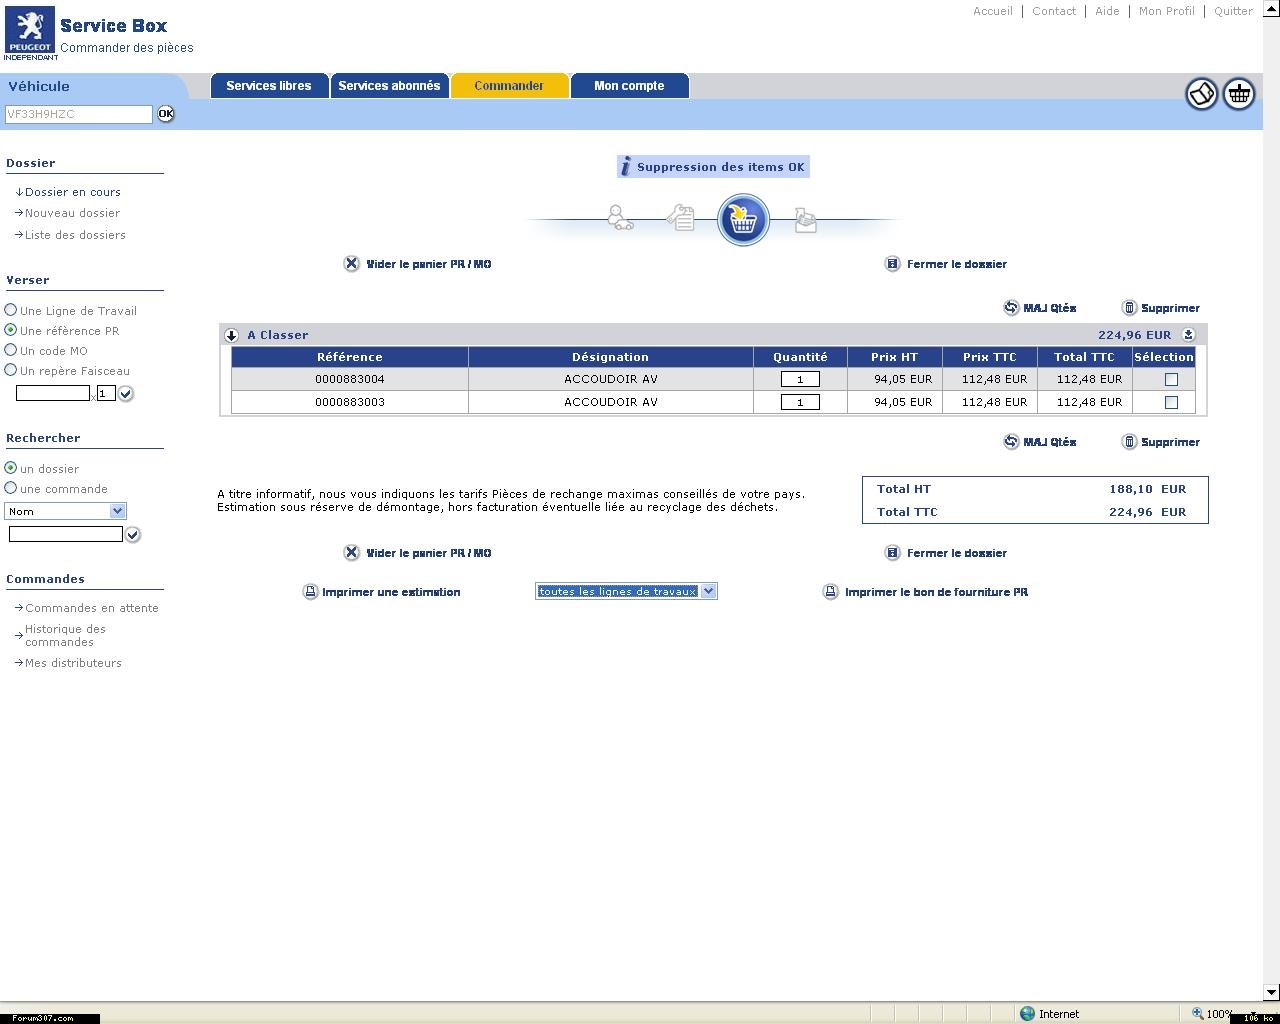Switch to the 'Services abonnés' tab

click(x=389, y=86)
